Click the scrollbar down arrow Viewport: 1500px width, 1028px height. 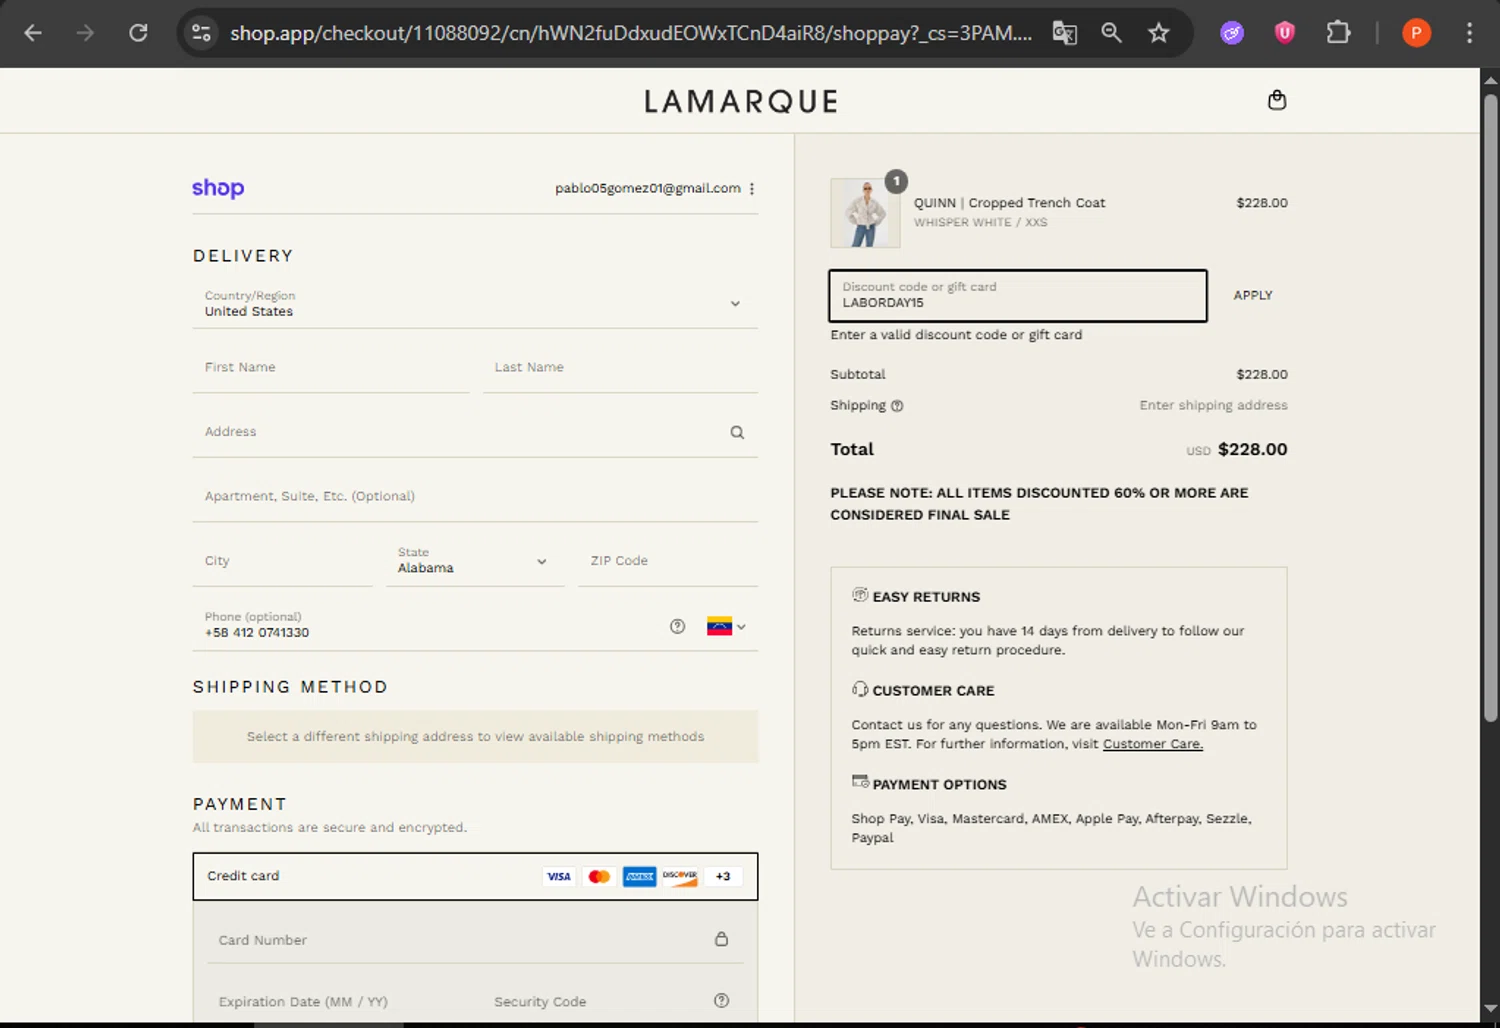click(x=1490, y=1009)
